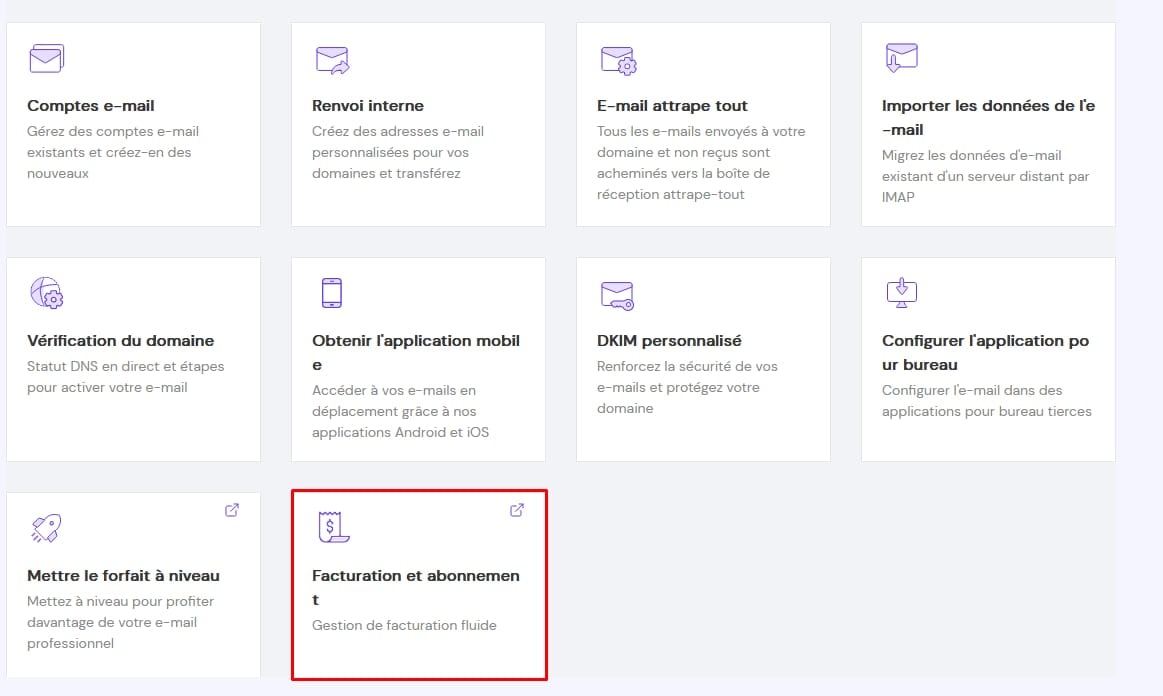Click the Vérification du domaine globe icon
1163x696 pixels.
tap(46, 293)
